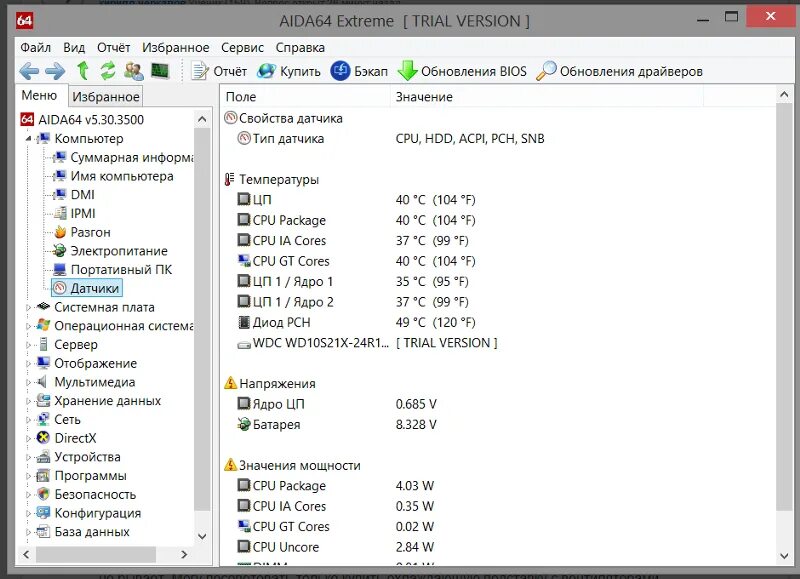Screen dimensions: 800x579
Task: Switch to the Меню tab
Action: 39,95
